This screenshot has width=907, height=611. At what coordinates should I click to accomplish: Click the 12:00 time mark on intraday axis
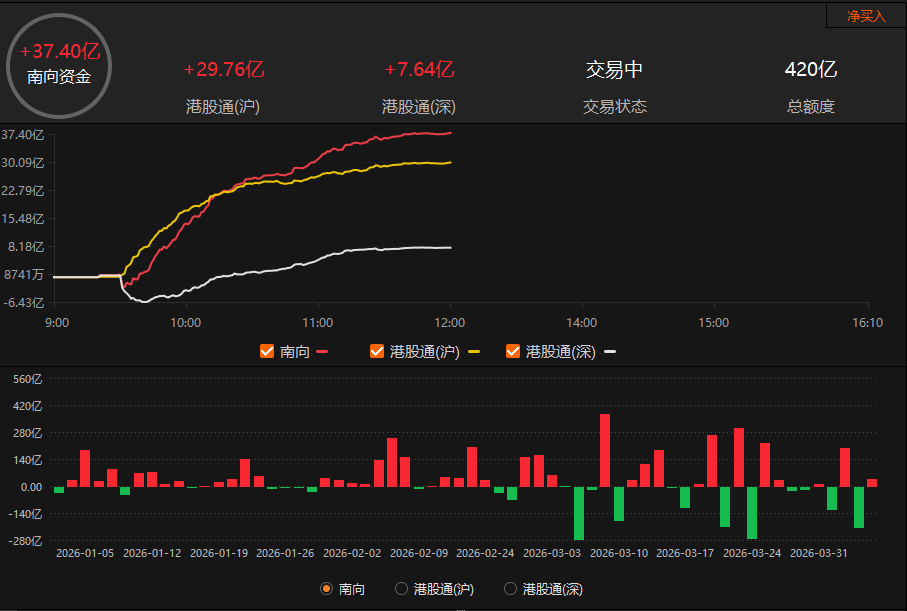[450, 323]
